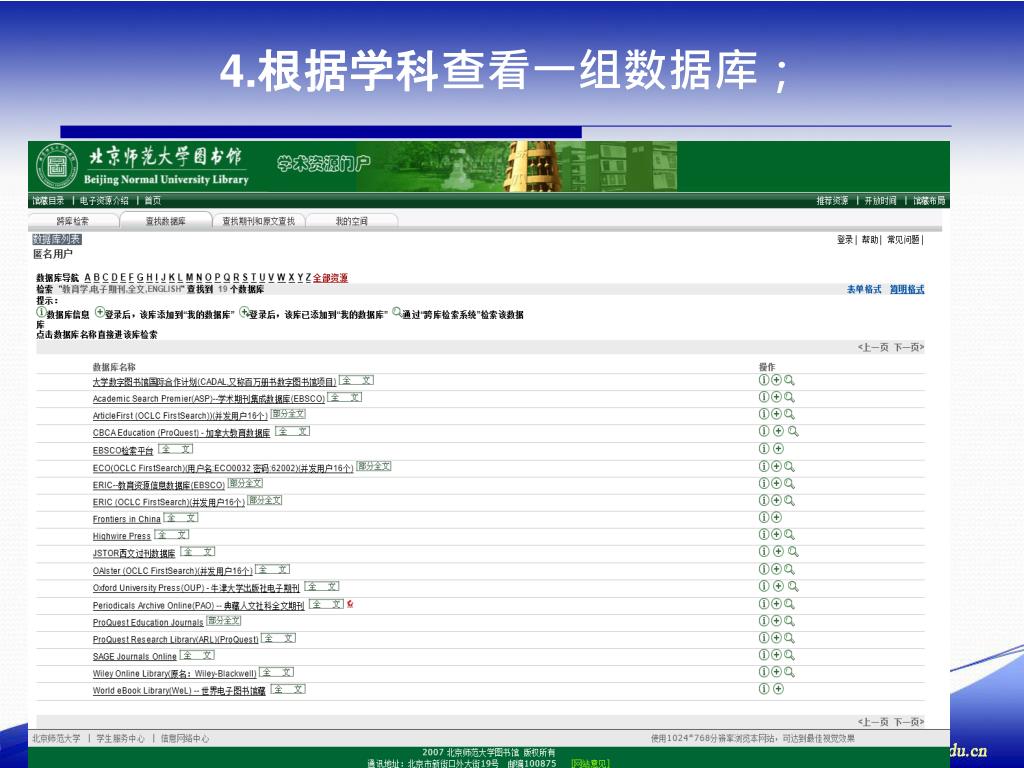Click 全部资源 in database navigation
Image resolution: width=1024 pixels, height=768 pixels.
click(330, 278)
